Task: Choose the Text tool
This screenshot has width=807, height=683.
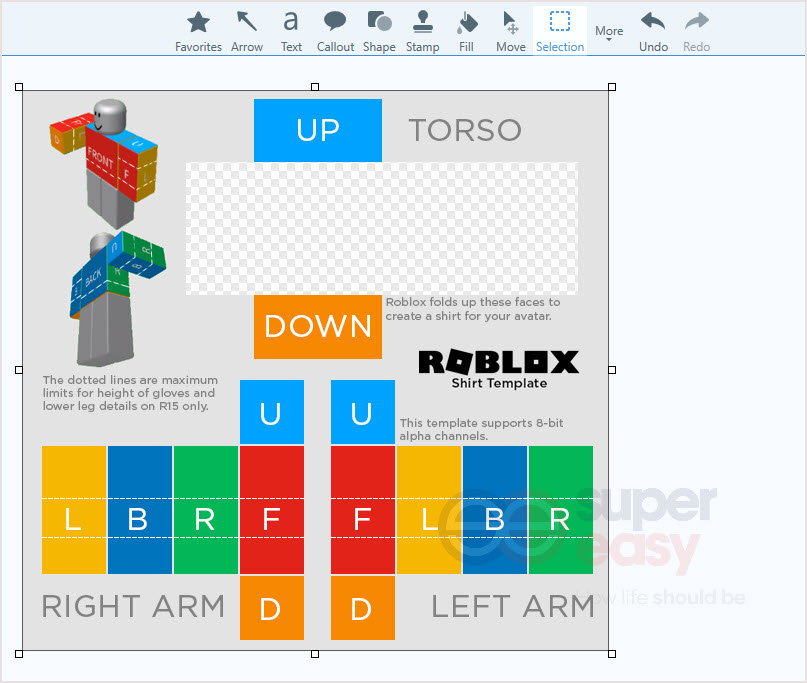Action: [x=291, y=32]
